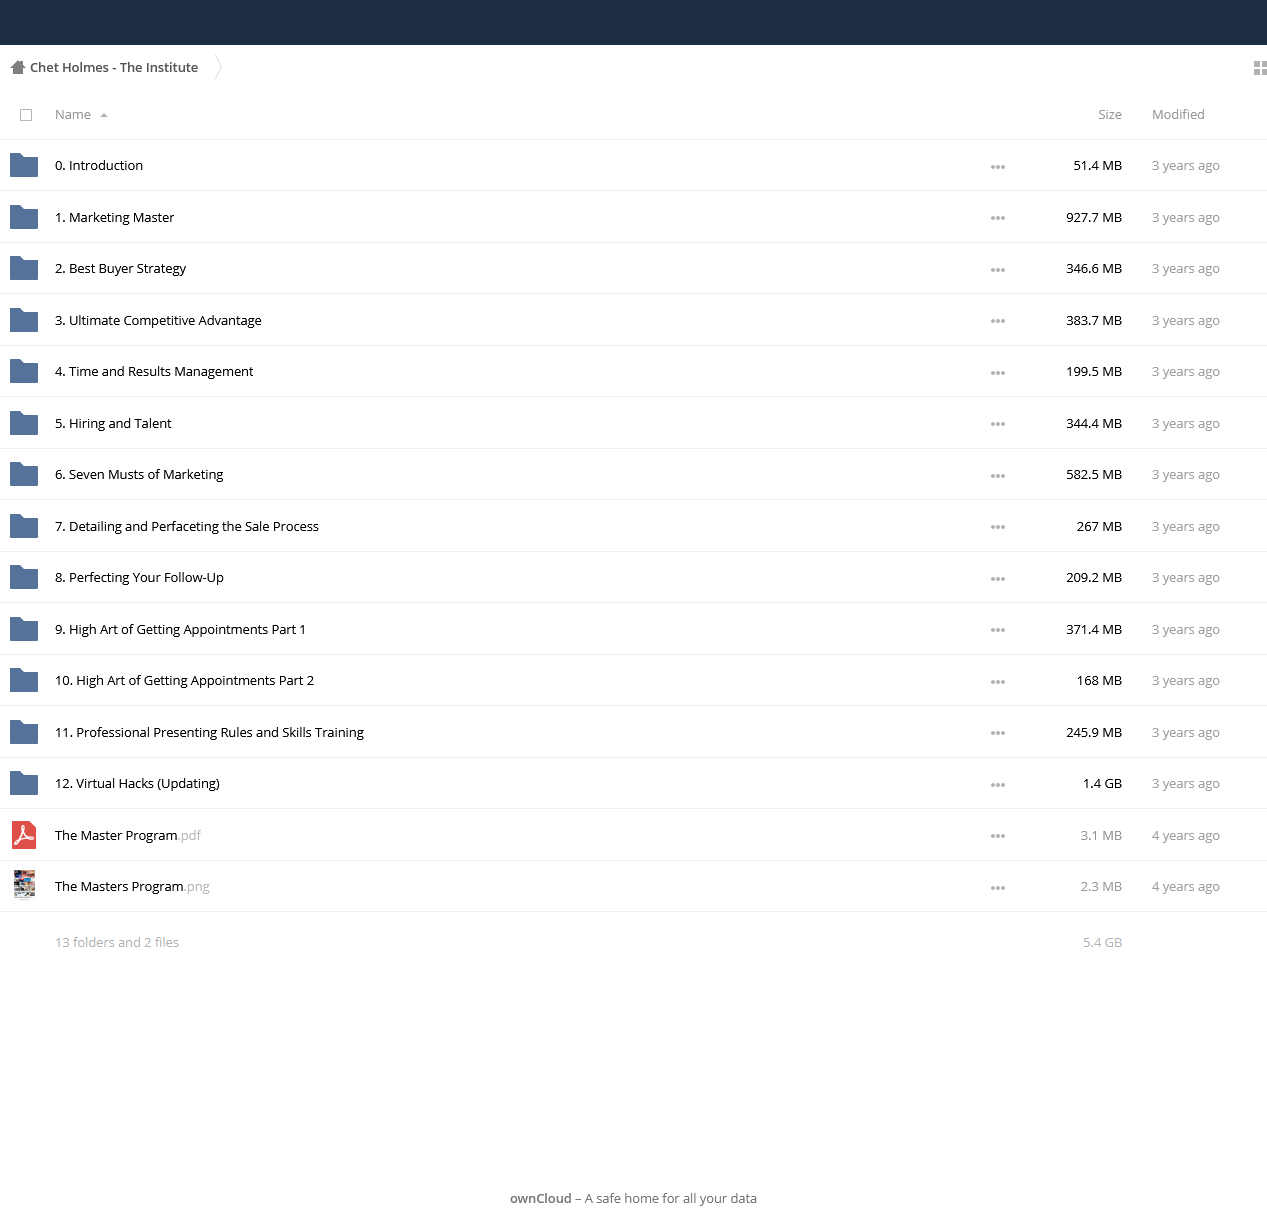Click folder icon for 1. Marketing Master
Viewport: 1267px width, 1229px height.
[24, 217]
